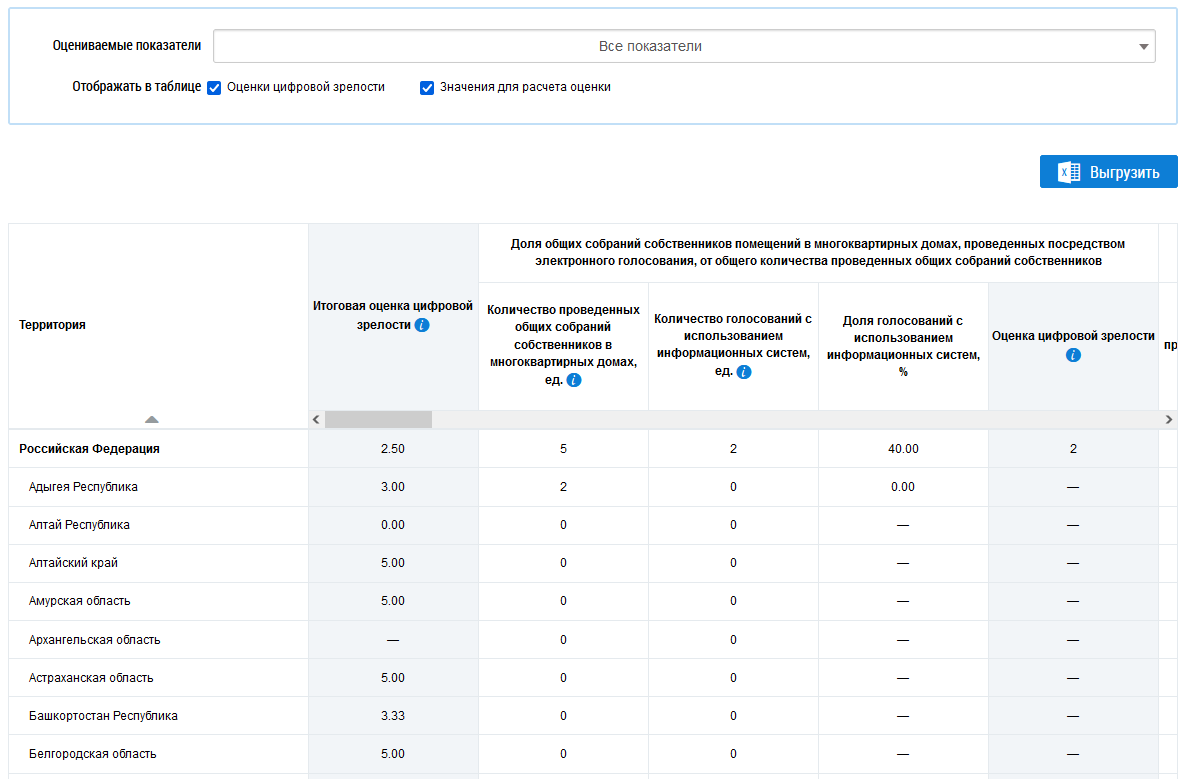Click the Архангельская область row

94,640
